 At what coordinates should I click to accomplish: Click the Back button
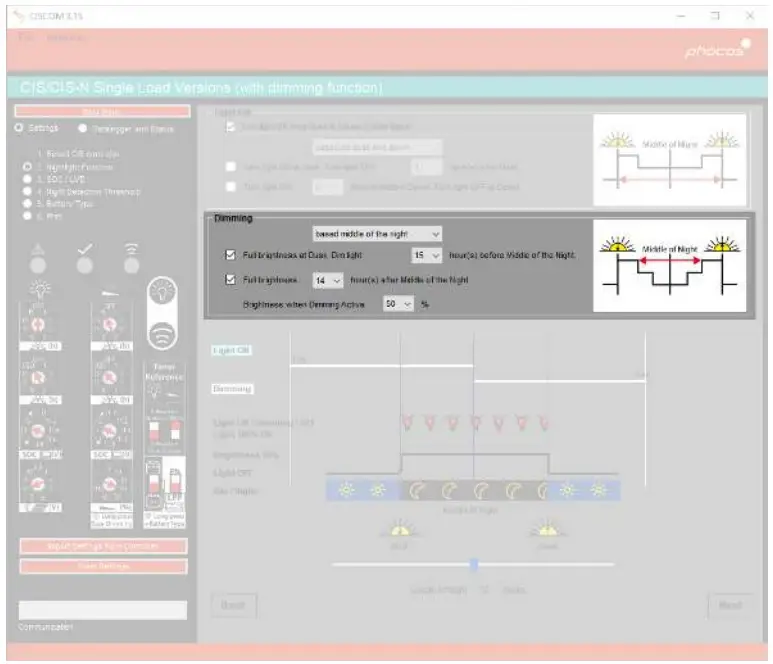point(234,605)
